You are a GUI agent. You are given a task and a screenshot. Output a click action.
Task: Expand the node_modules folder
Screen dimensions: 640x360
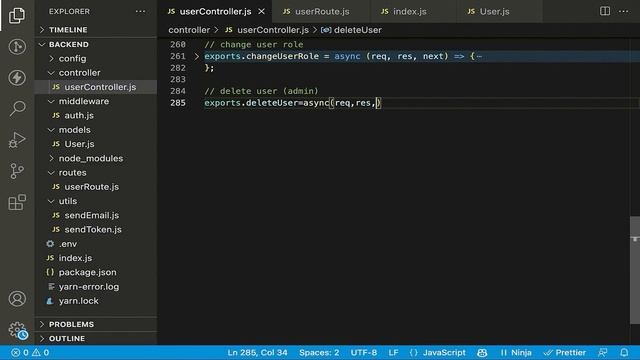(96, 158)
